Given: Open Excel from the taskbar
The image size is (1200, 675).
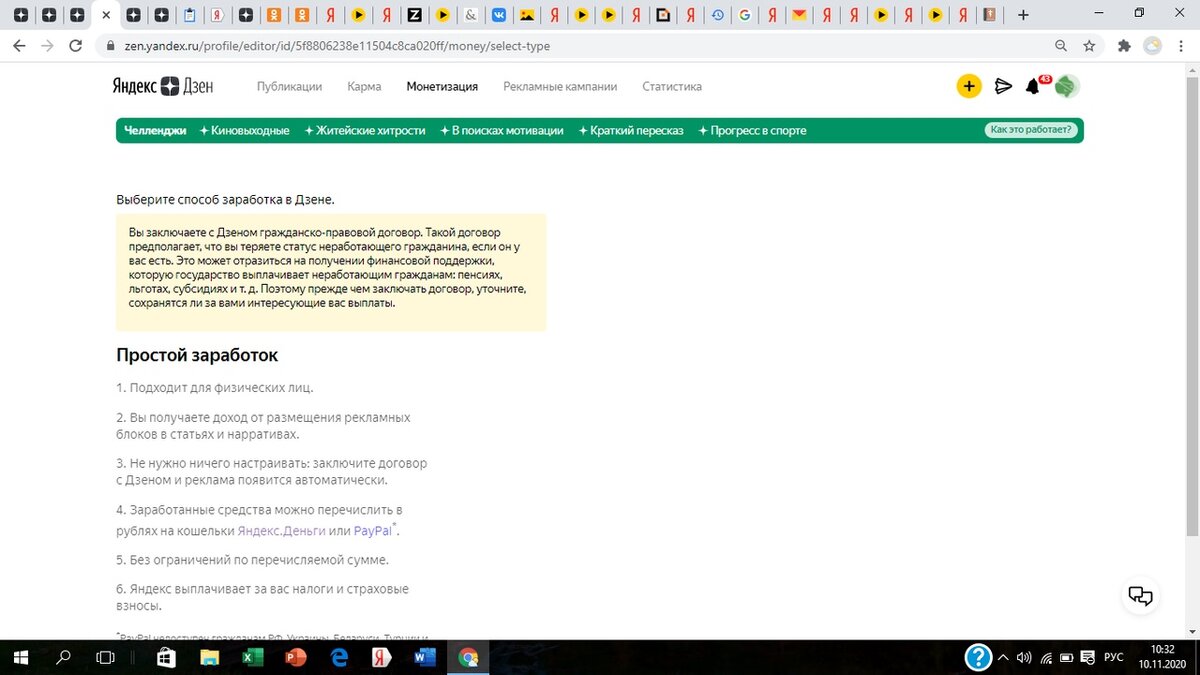Looking at the screenshot, I should pos(253,657).
